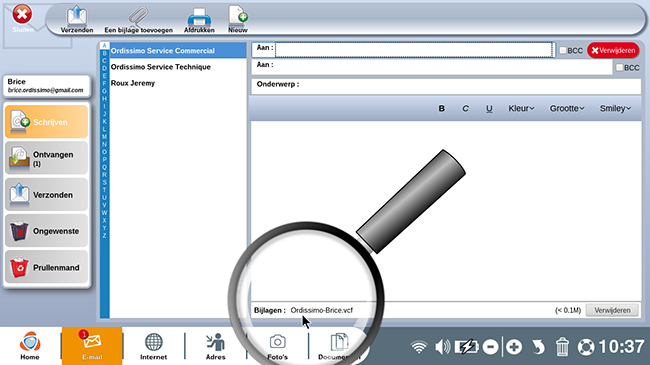Click the speaker volume icon

coord(442,347)
